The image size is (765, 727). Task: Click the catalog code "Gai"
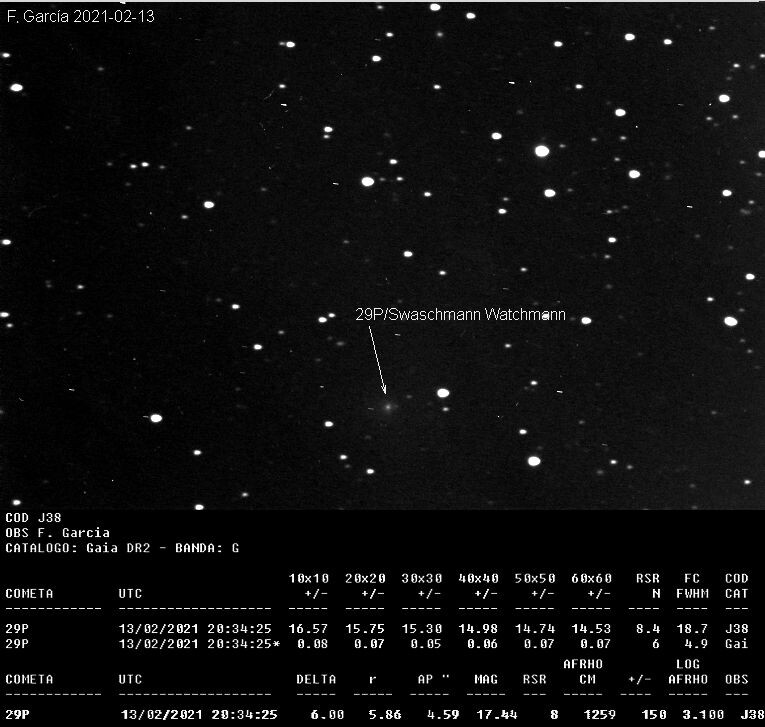(737, 644)
